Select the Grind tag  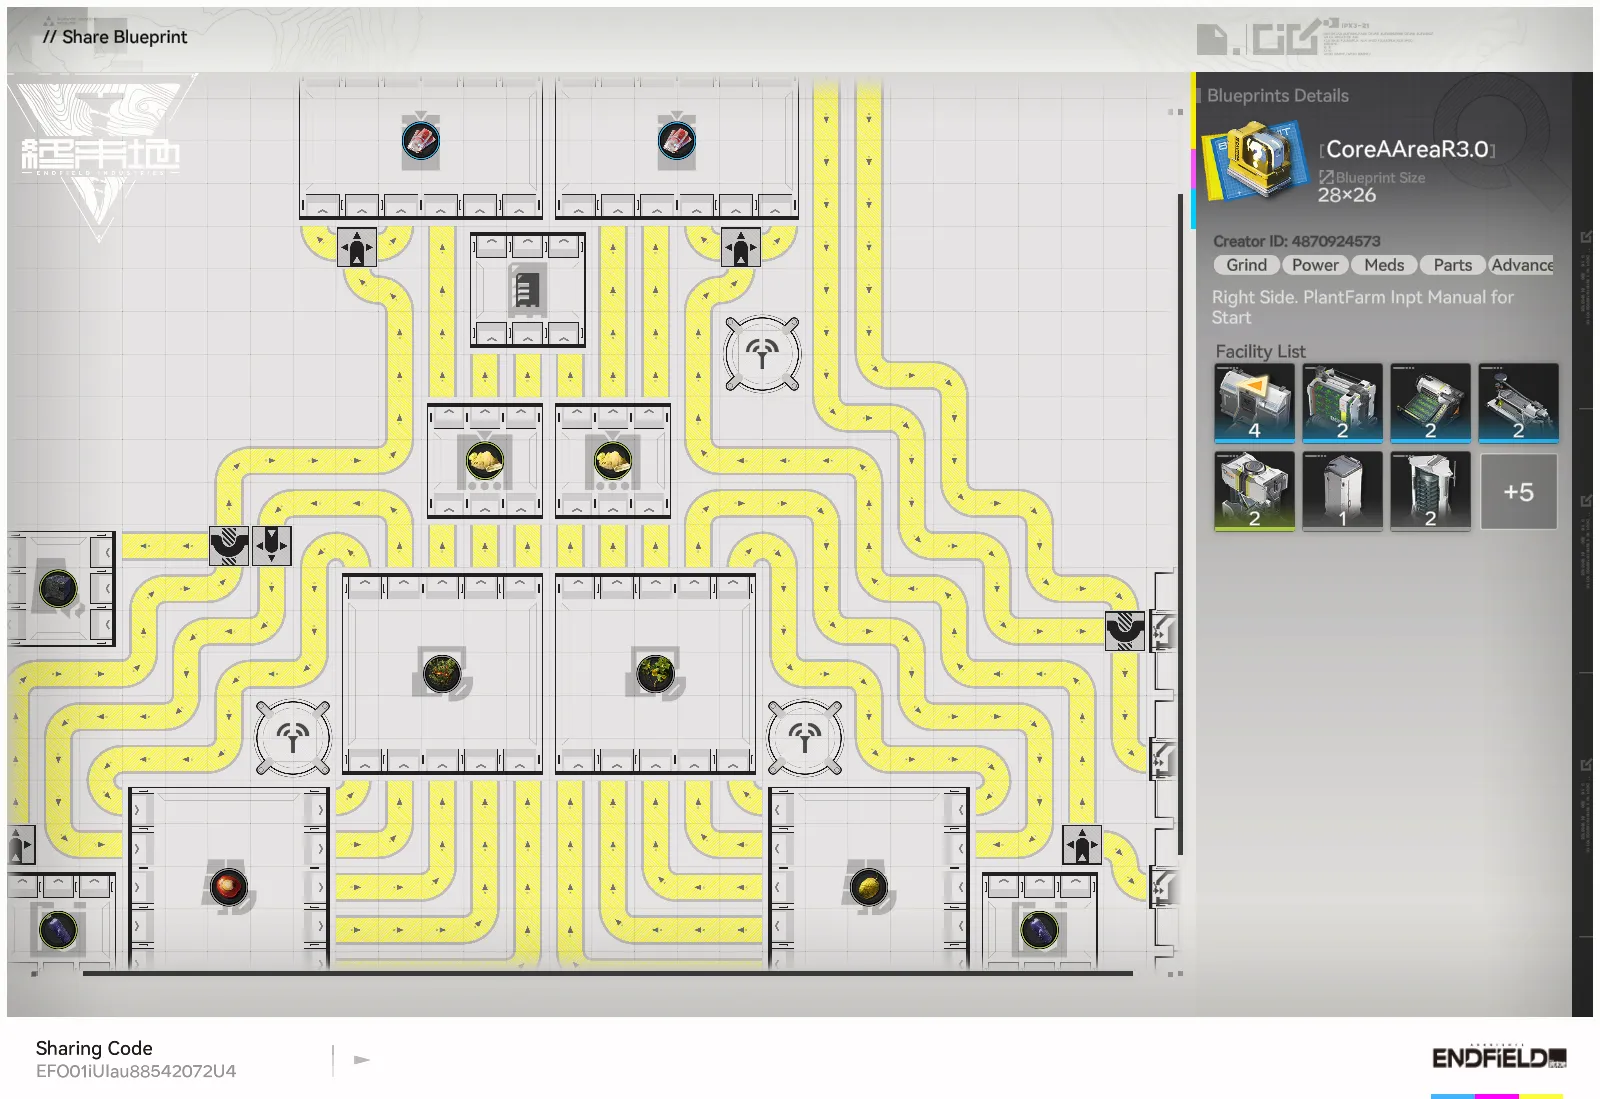point(1246,265)
